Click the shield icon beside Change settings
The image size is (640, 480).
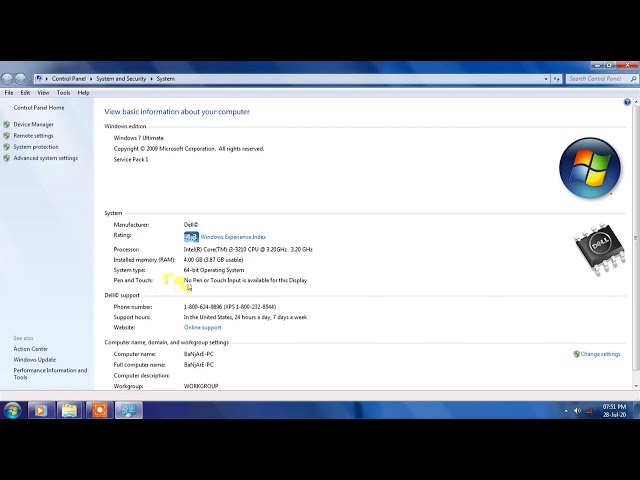click(x=576, y=354)
